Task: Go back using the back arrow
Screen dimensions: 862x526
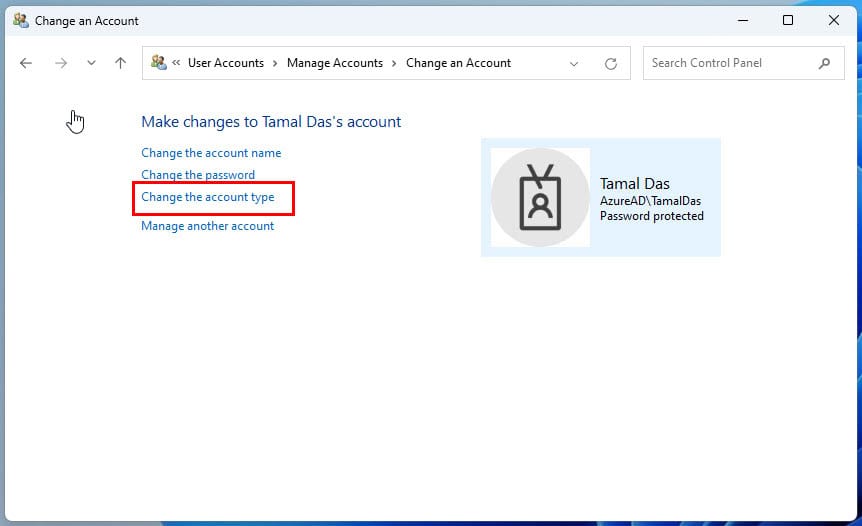Action: (x=26, y=63)
